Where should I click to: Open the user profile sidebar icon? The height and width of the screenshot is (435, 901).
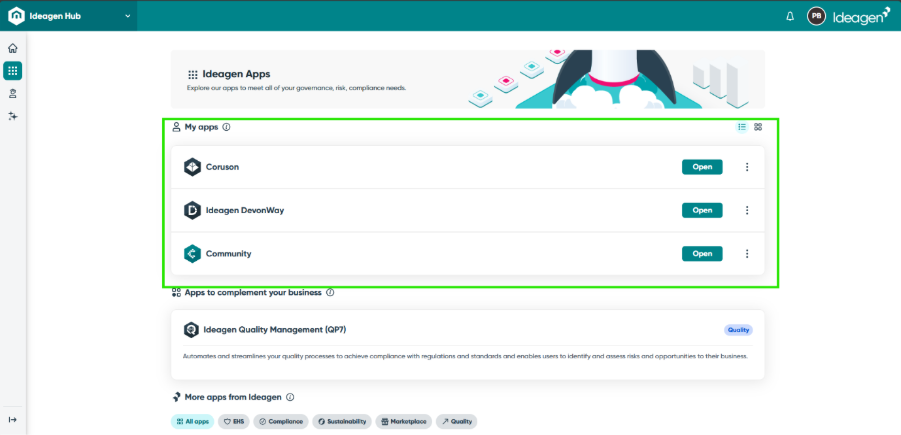[x=13, y=93]
